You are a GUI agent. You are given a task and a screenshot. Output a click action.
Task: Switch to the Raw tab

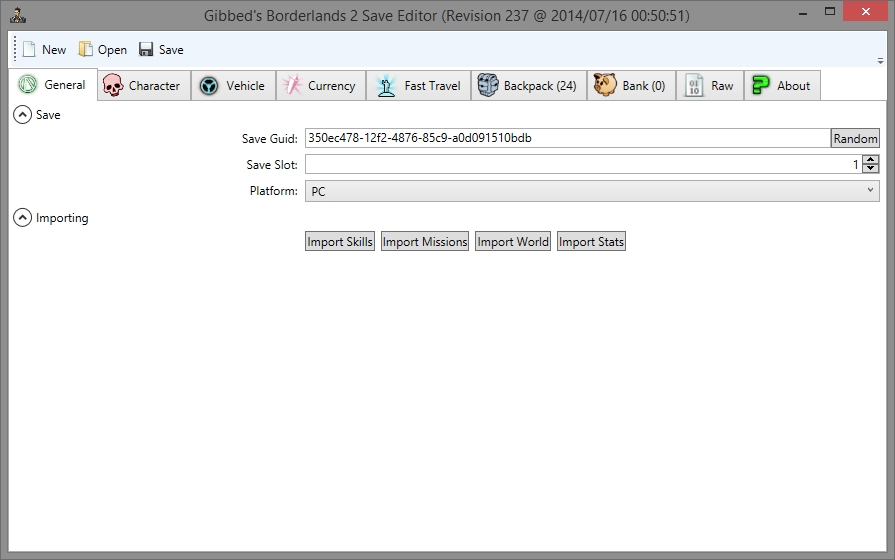click(x=709, y=86)
